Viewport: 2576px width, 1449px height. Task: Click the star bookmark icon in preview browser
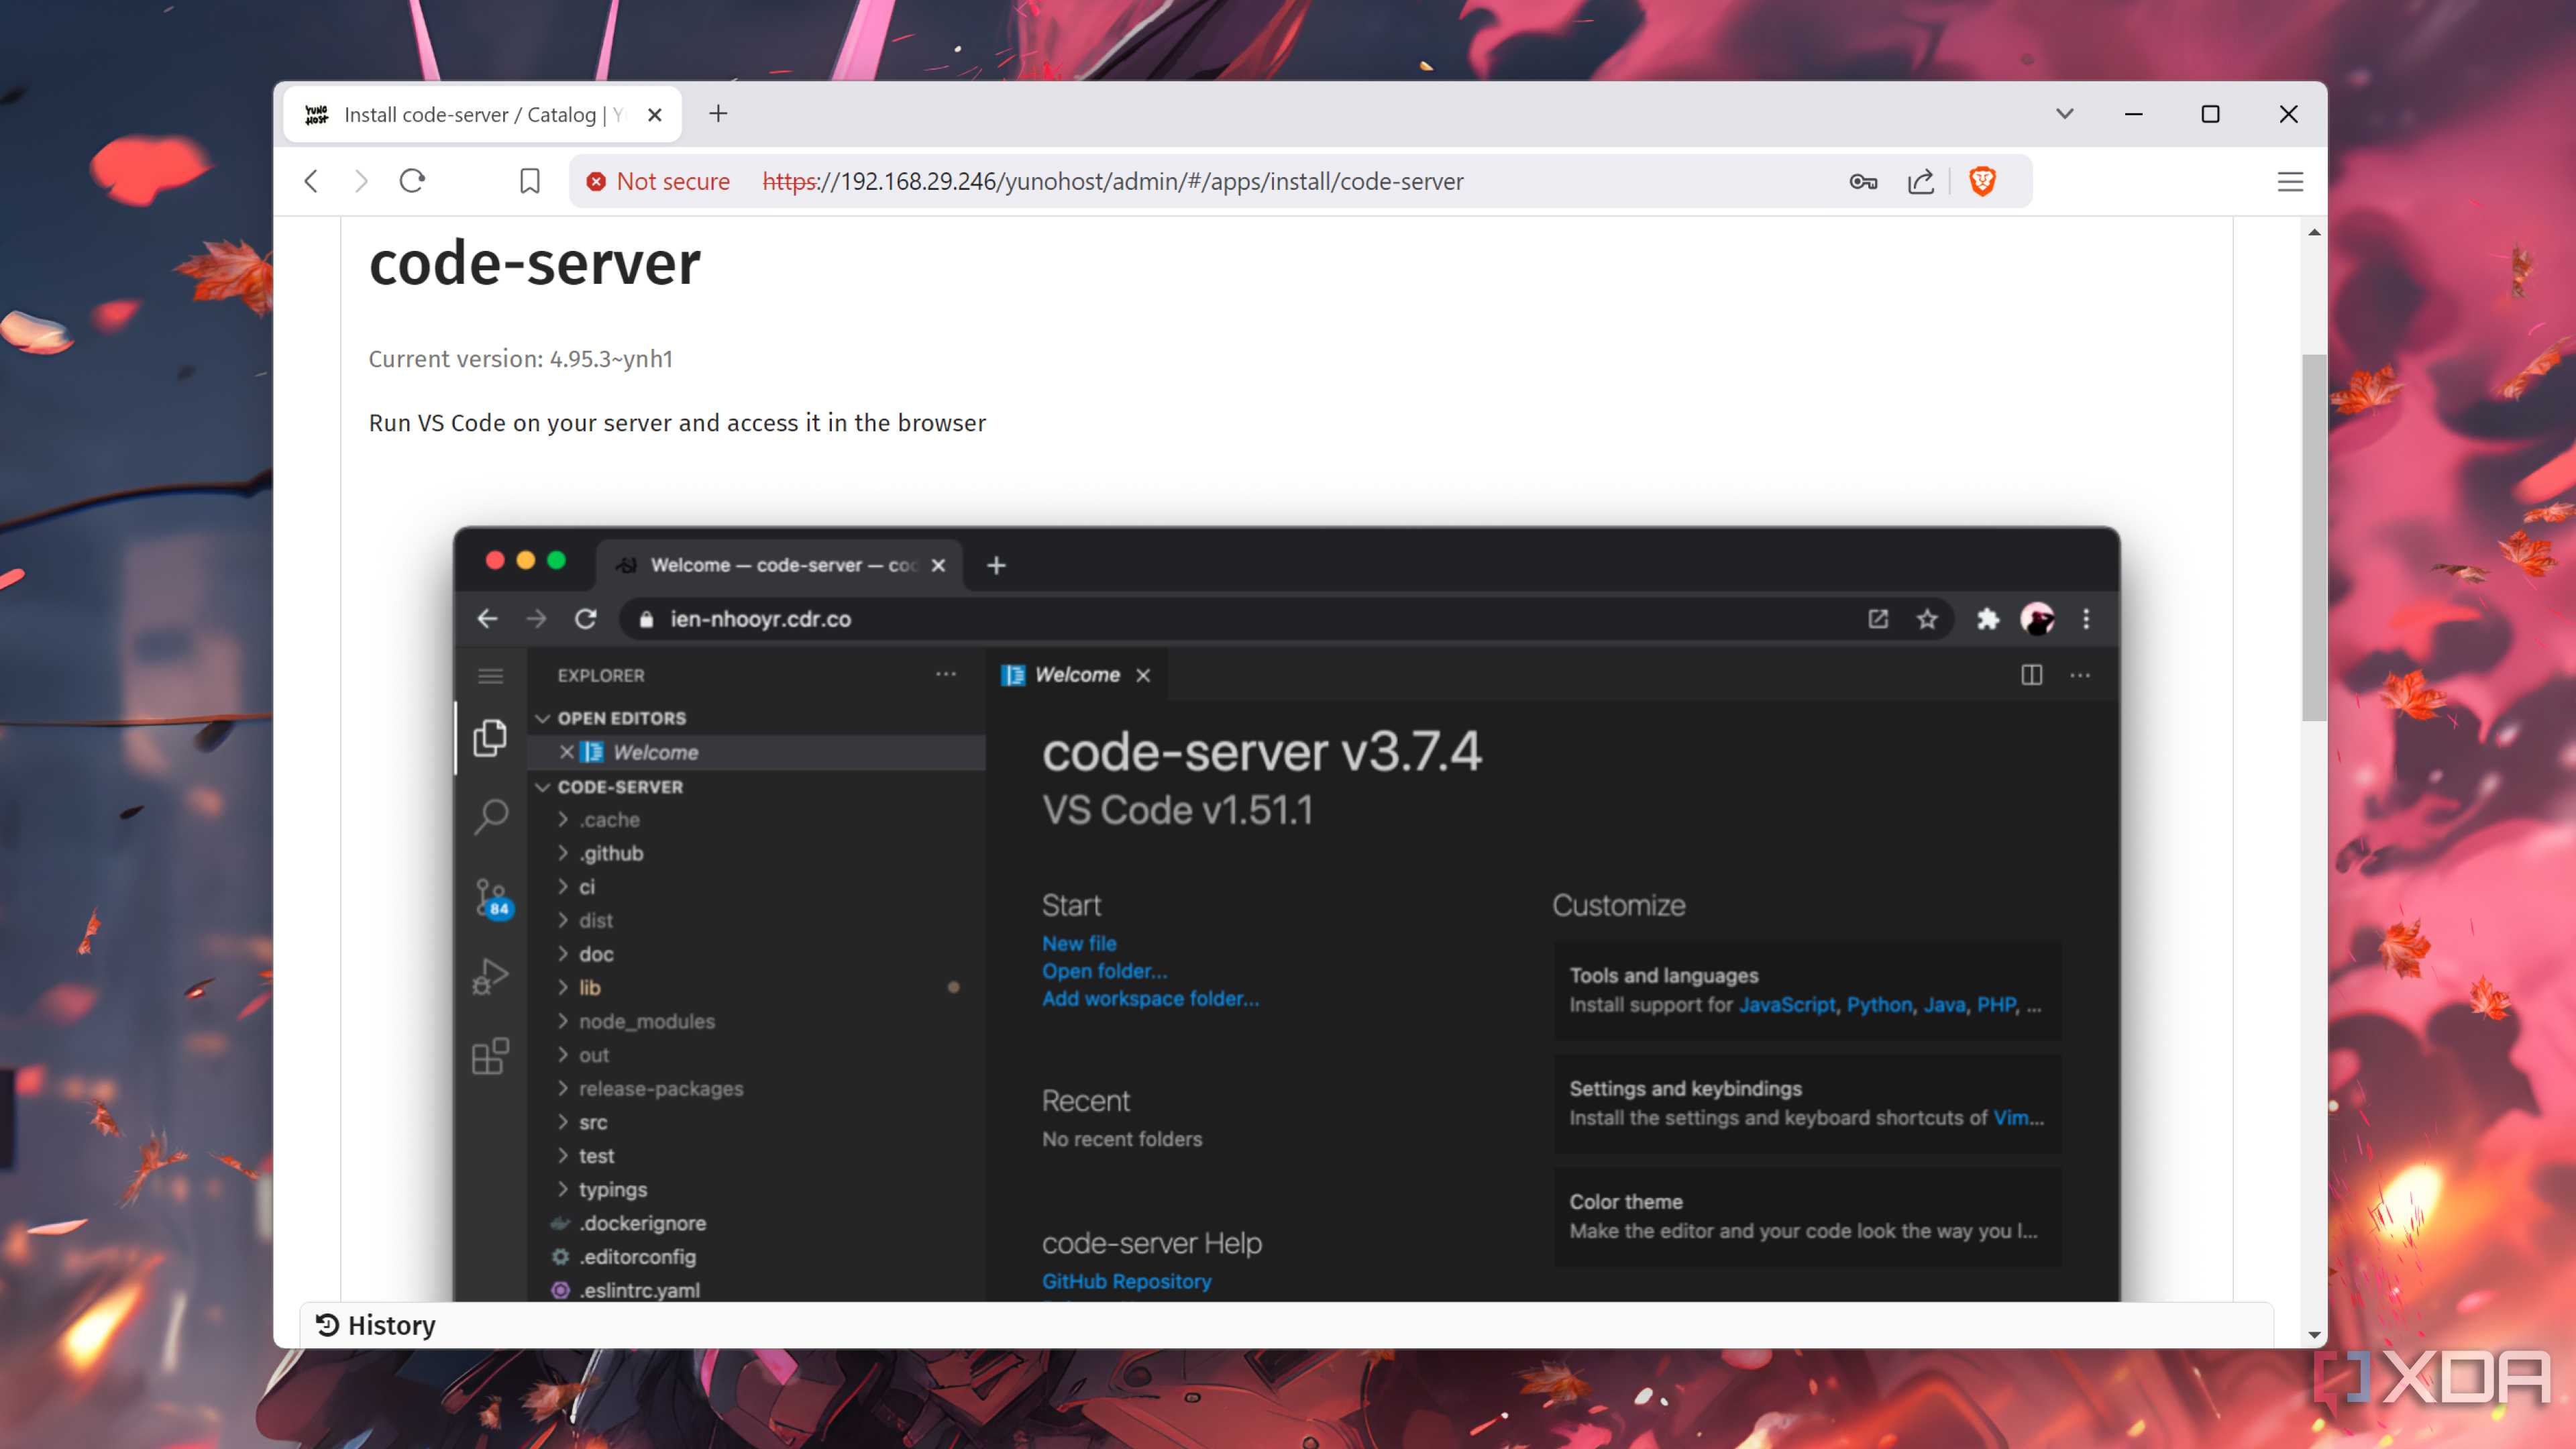[1927, 619]
